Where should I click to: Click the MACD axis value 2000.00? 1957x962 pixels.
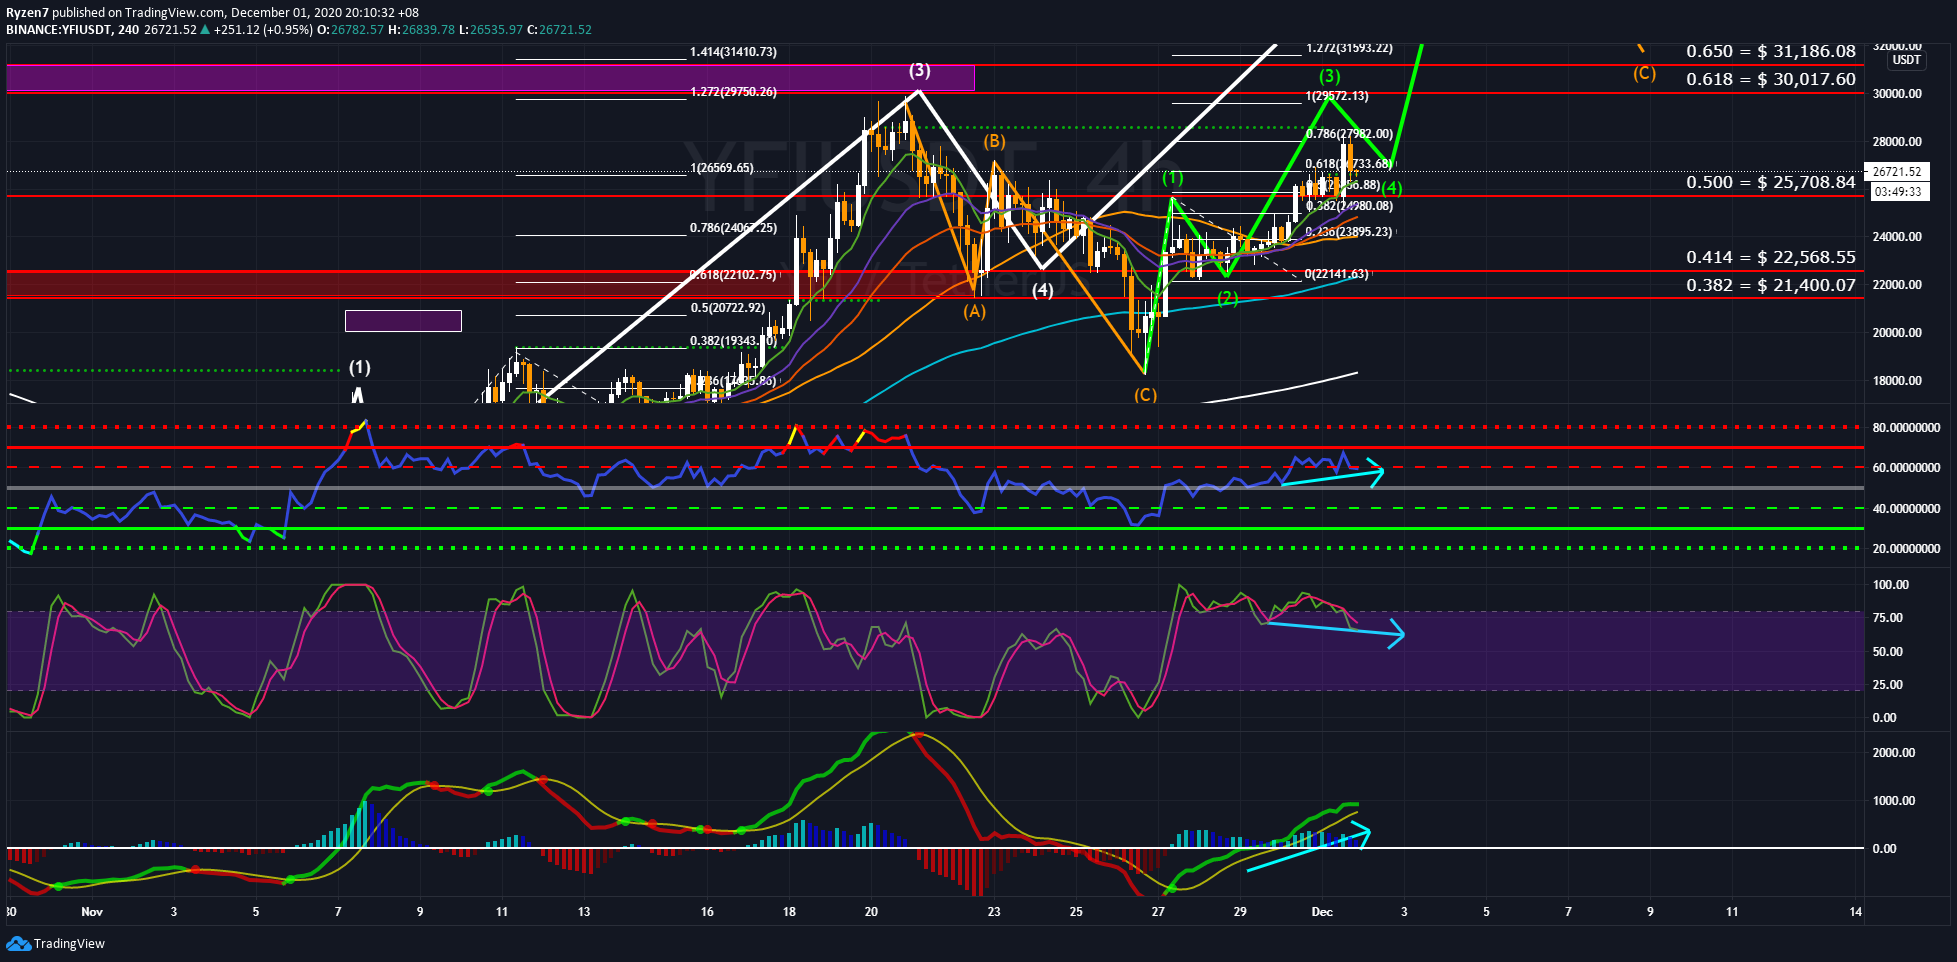pyautogui.click(x=1894, y=753)
